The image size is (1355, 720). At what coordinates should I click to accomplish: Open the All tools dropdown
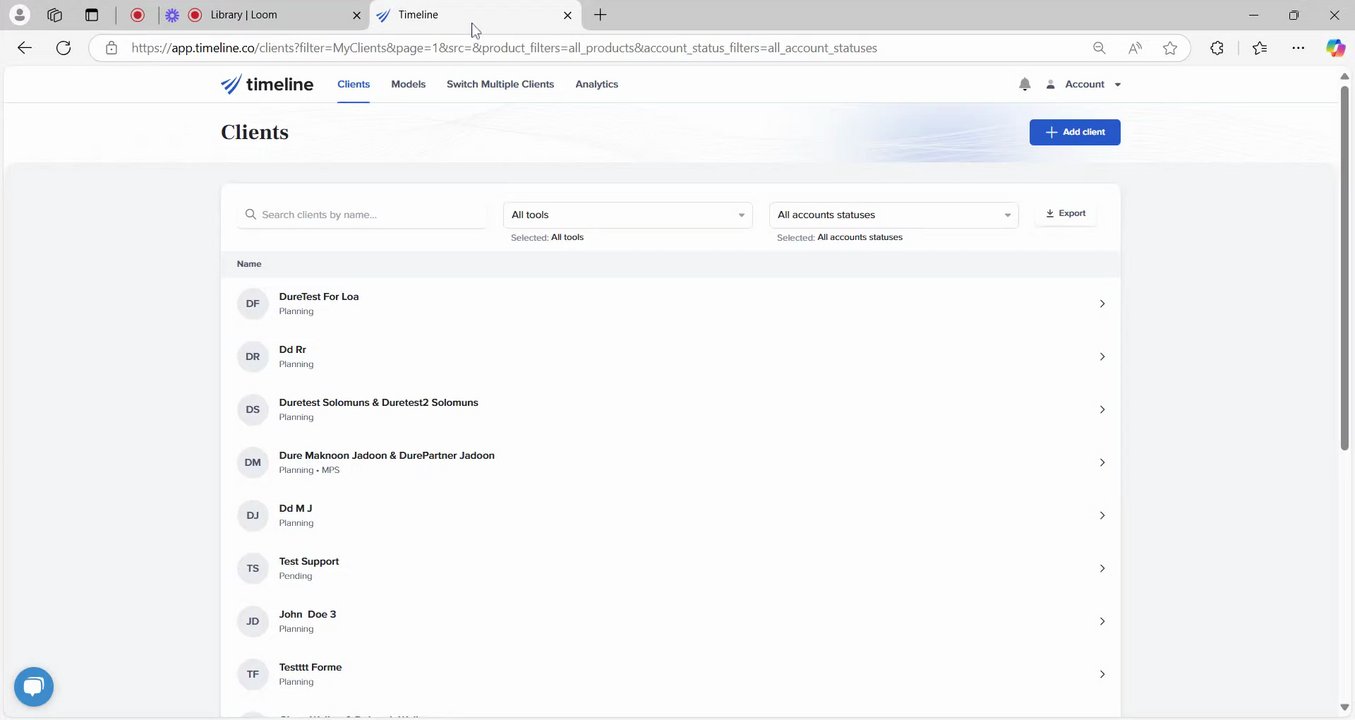pos(628,215)
